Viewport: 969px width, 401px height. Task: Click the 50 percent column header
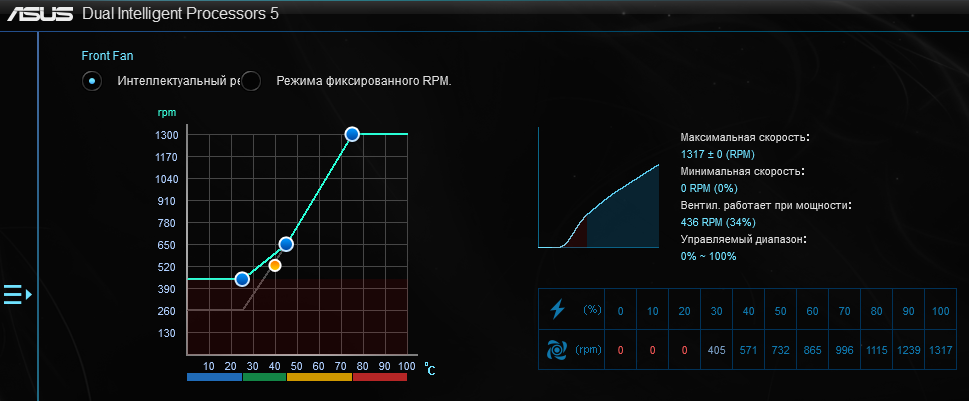coord(781,311)
